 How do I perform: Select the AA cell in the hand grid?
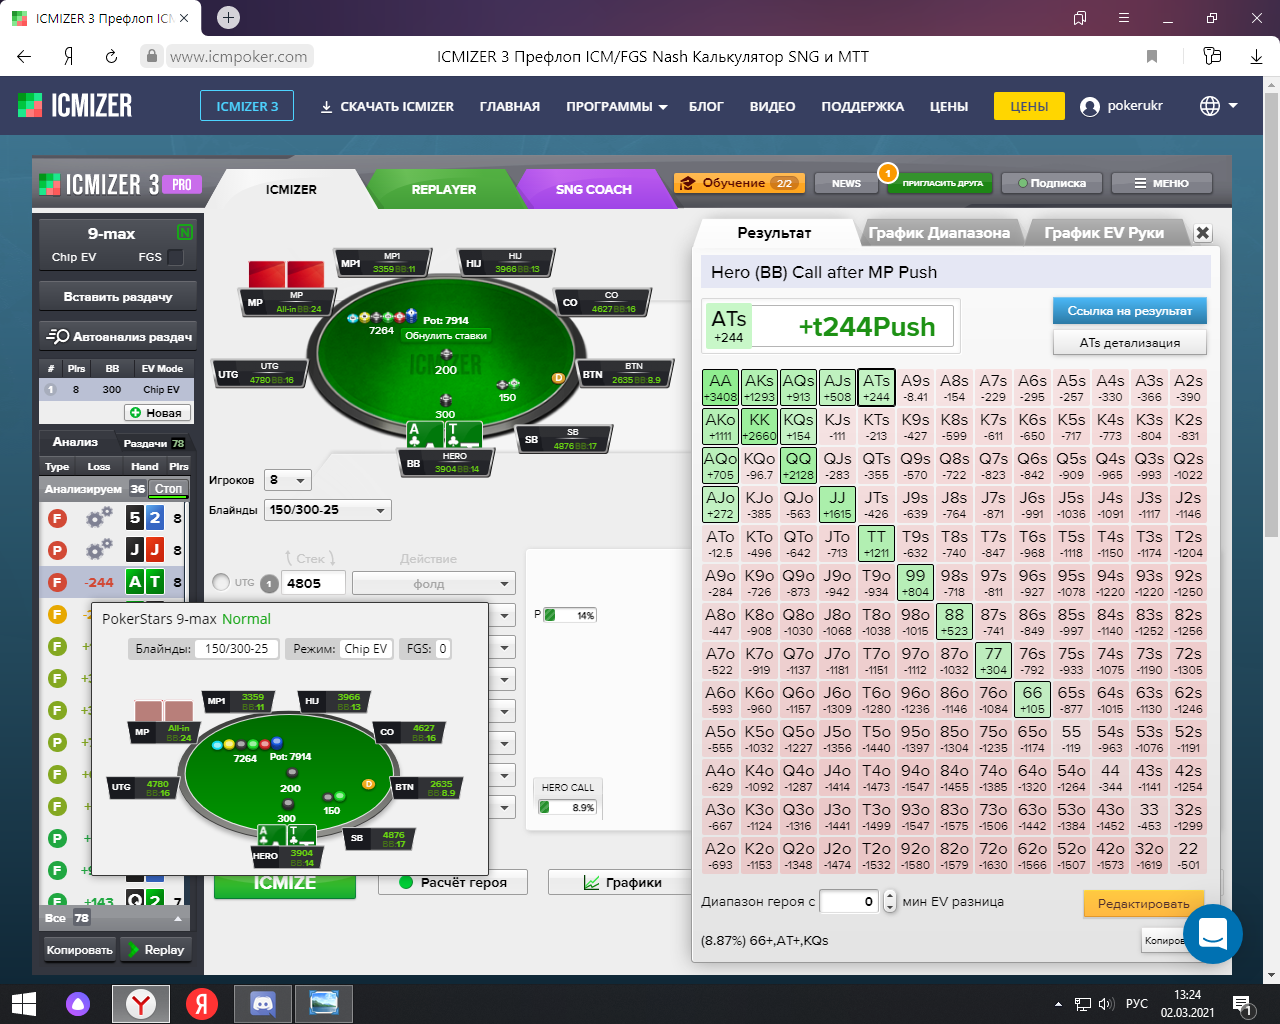coord(720,387)
